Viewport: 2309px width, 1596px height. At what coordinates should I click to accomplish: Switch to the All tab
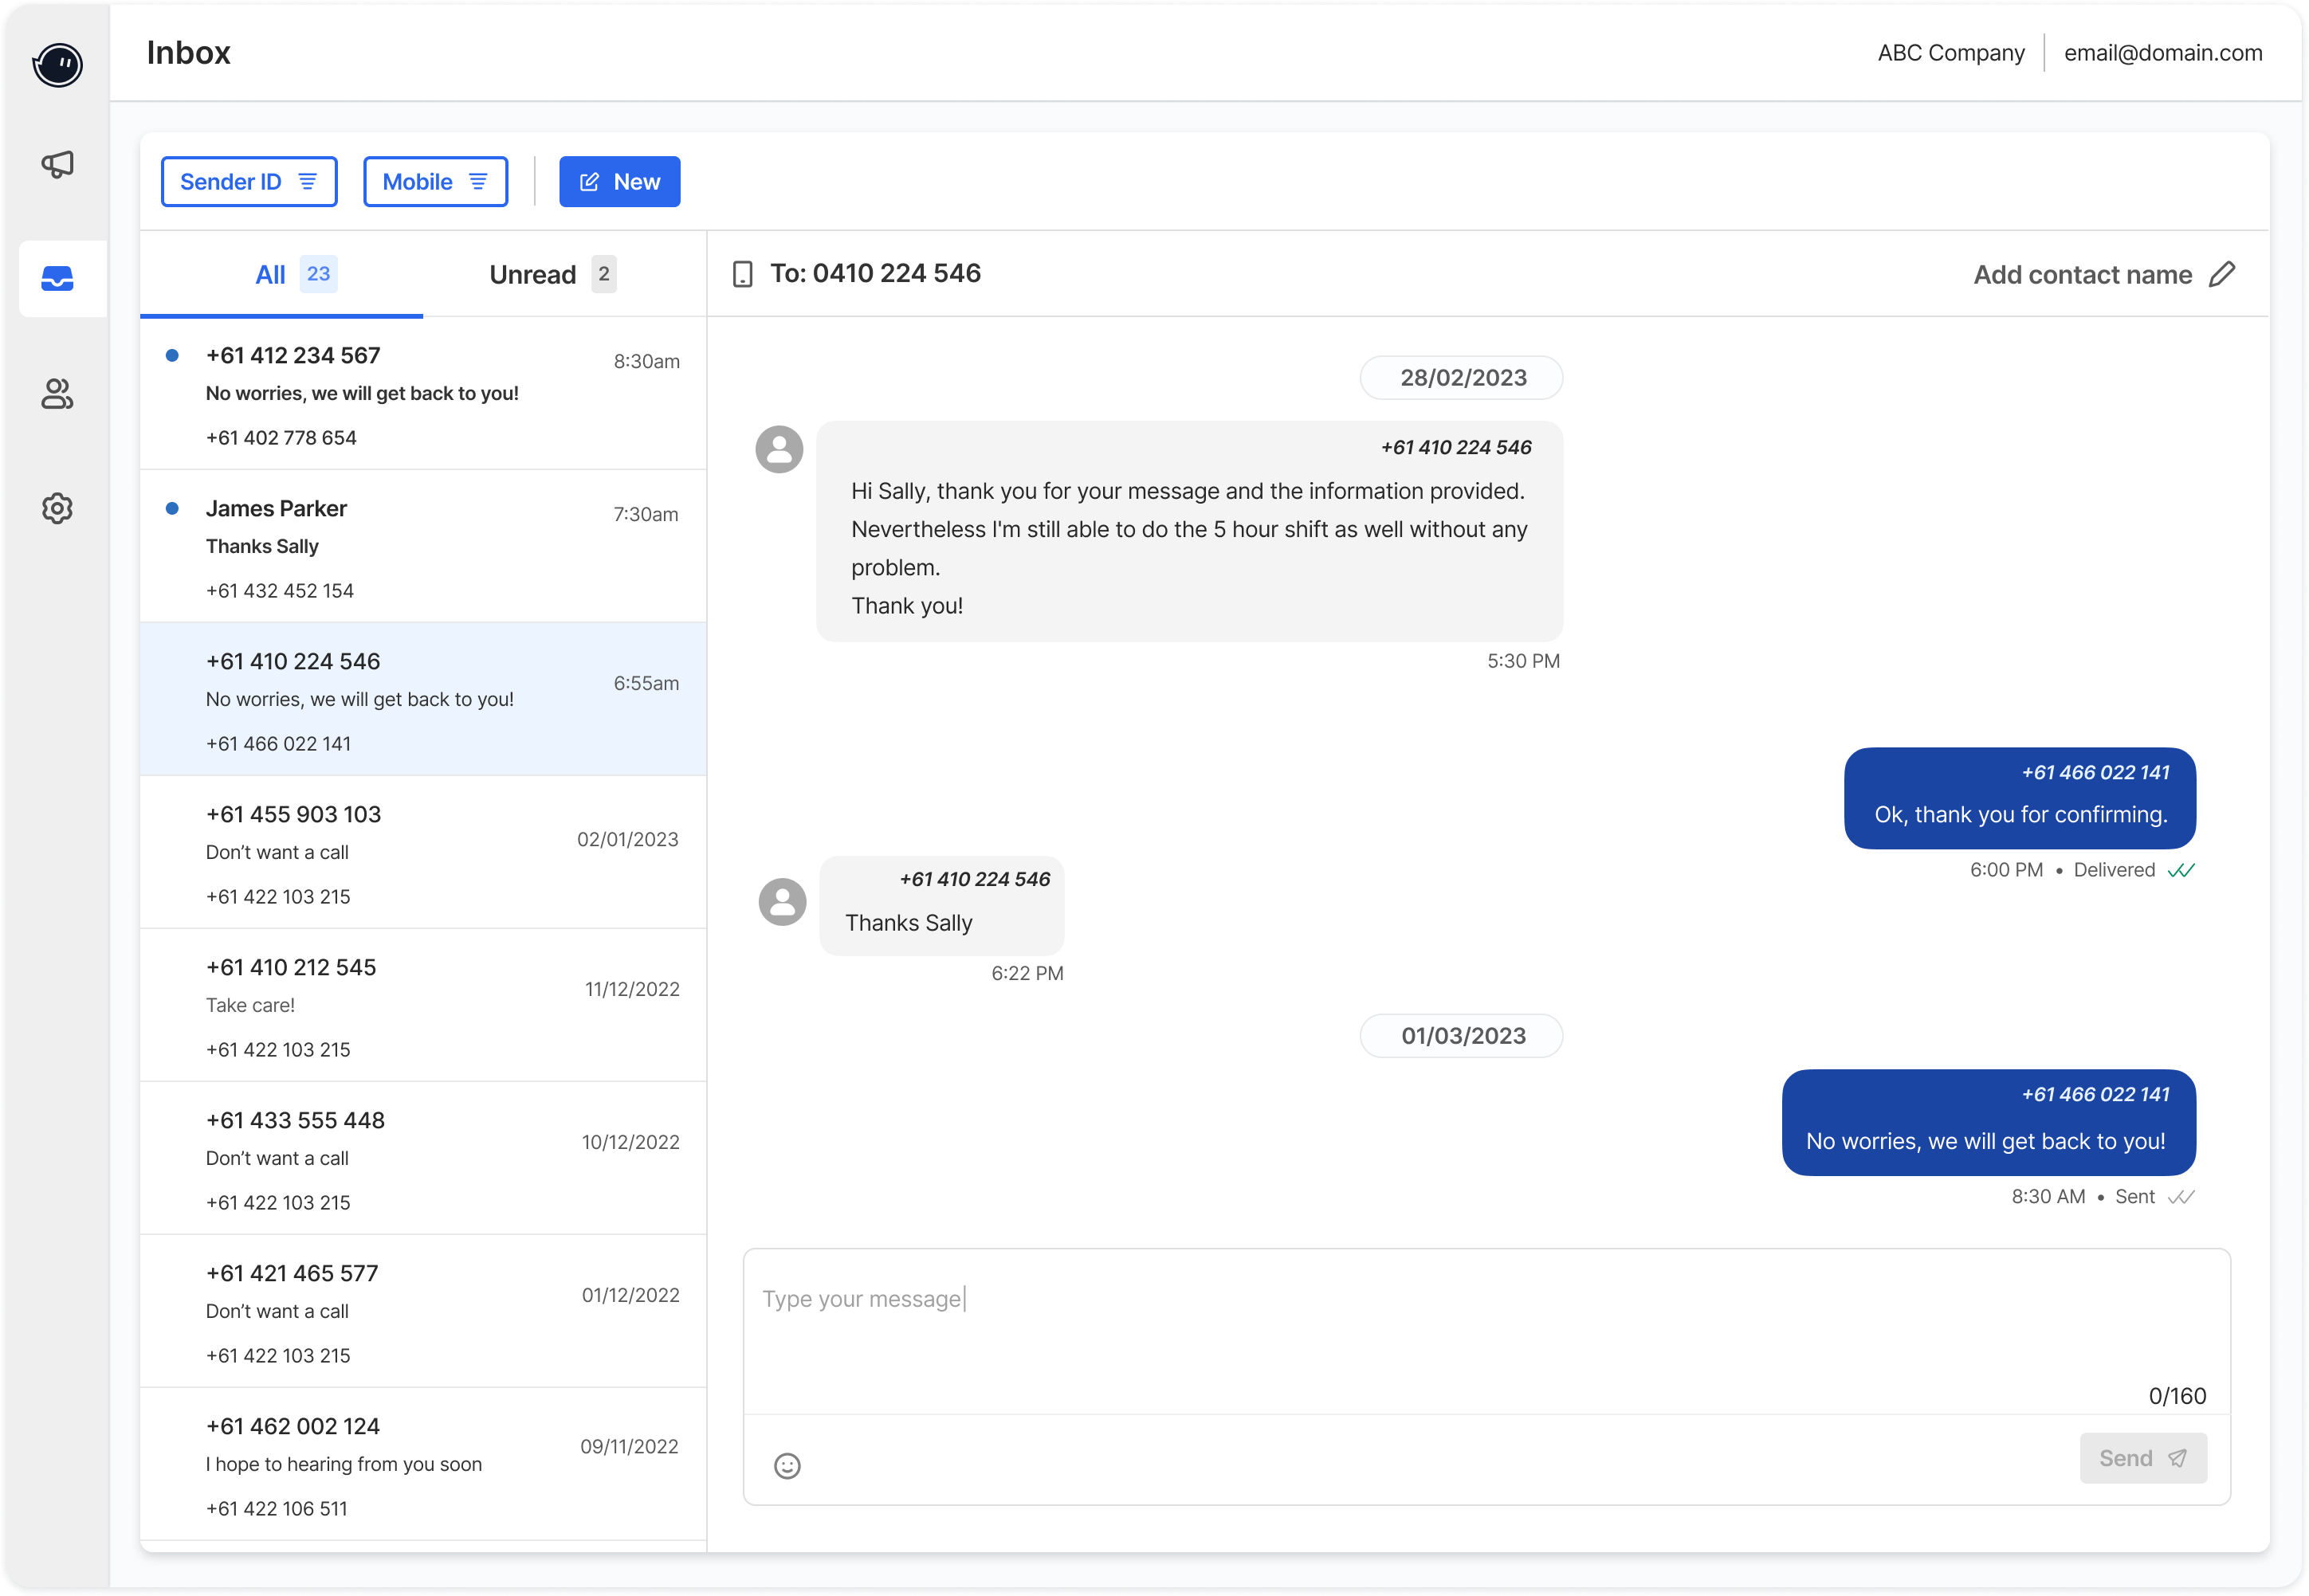282,274
